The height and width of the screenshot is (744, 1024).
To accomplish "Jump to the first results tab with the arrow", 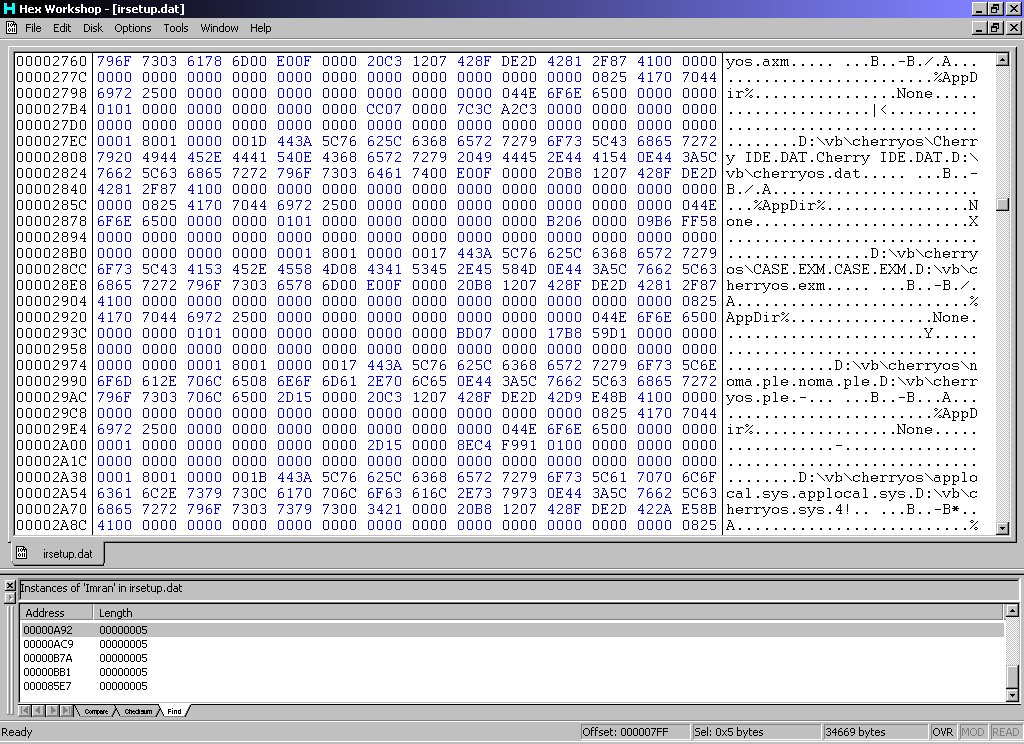I will click(x=25, y=711).
